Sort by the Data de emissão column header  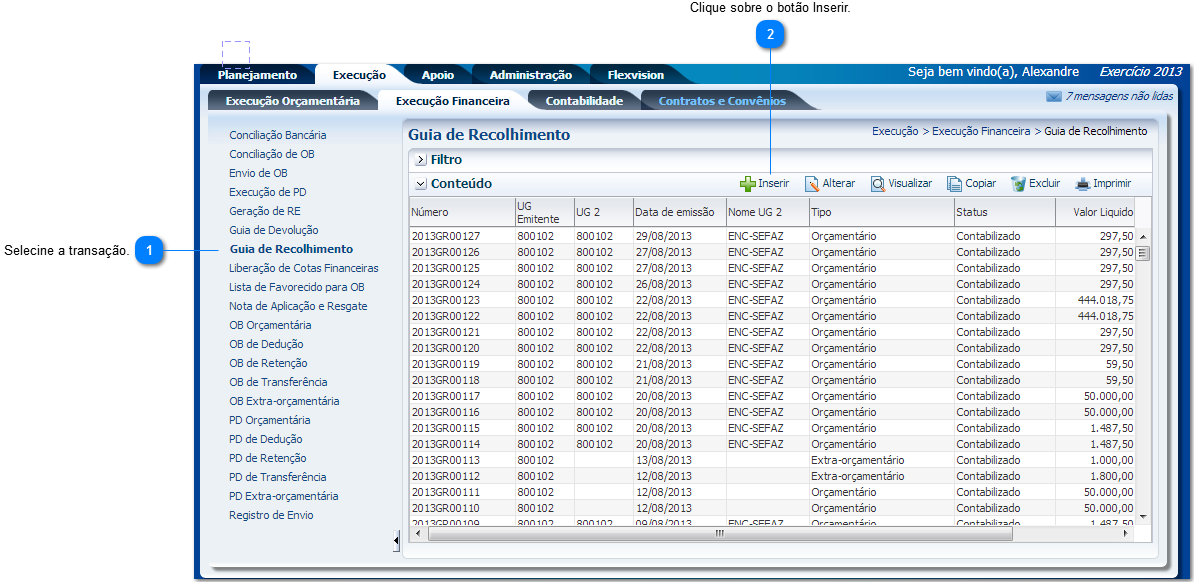point(674,212)
